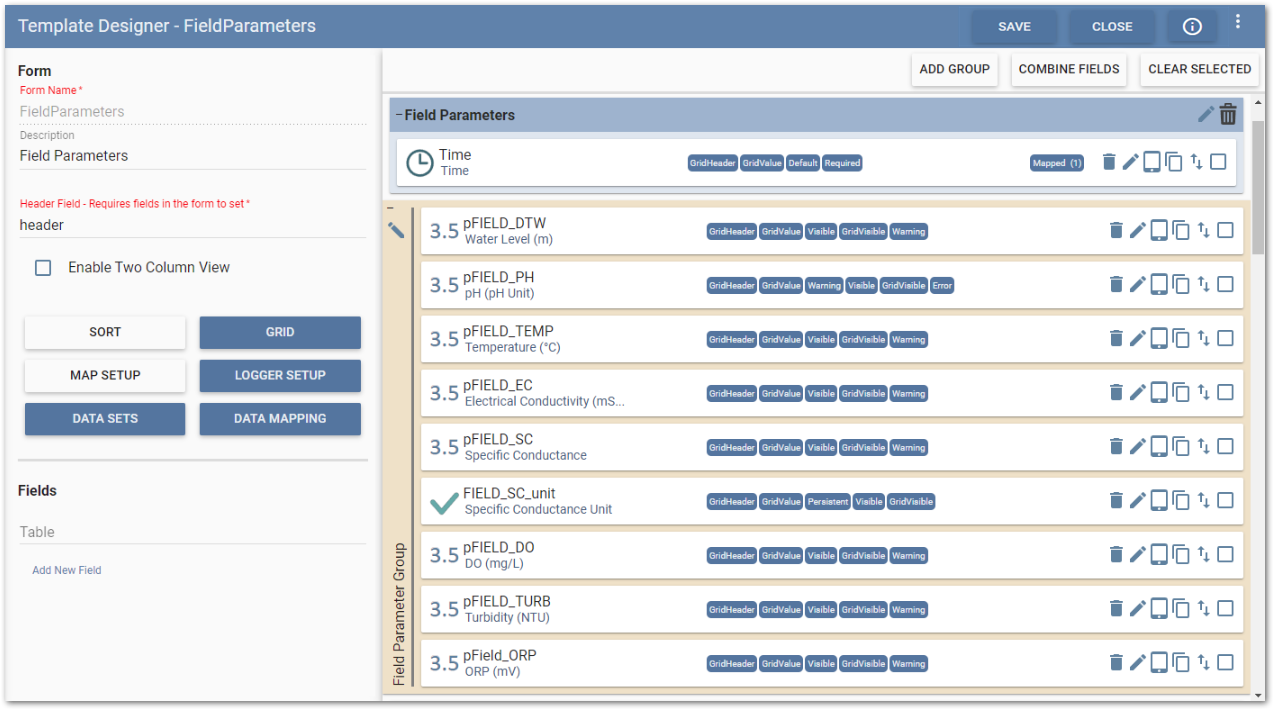Image resolution: width=1274 pixels, height=710 pixels.
Task: Open the three-dot more options menu
Action: point(1238,22)
